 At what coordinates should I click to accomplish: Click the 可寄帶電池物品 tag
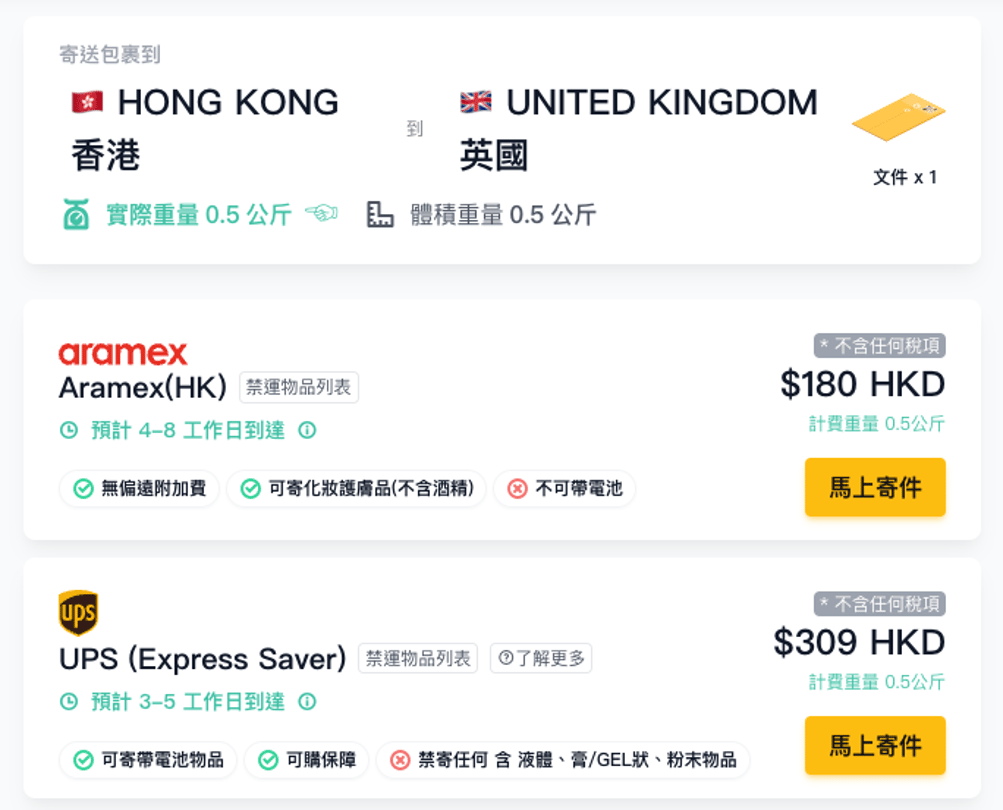coord(149,760)
